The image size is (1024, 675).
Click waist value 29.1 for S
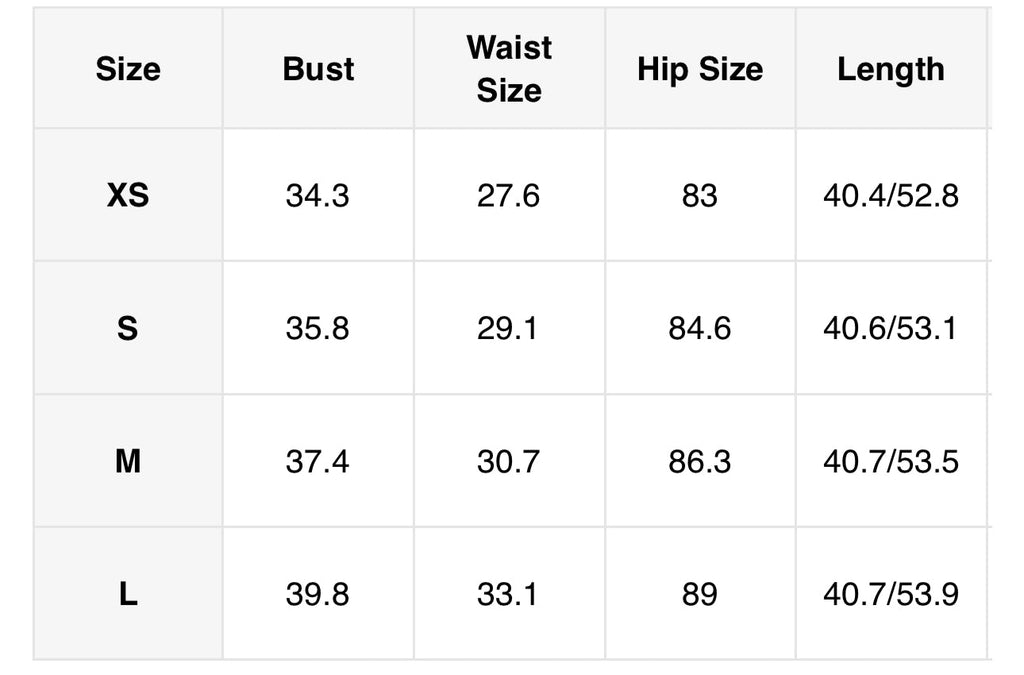(507, 328)
